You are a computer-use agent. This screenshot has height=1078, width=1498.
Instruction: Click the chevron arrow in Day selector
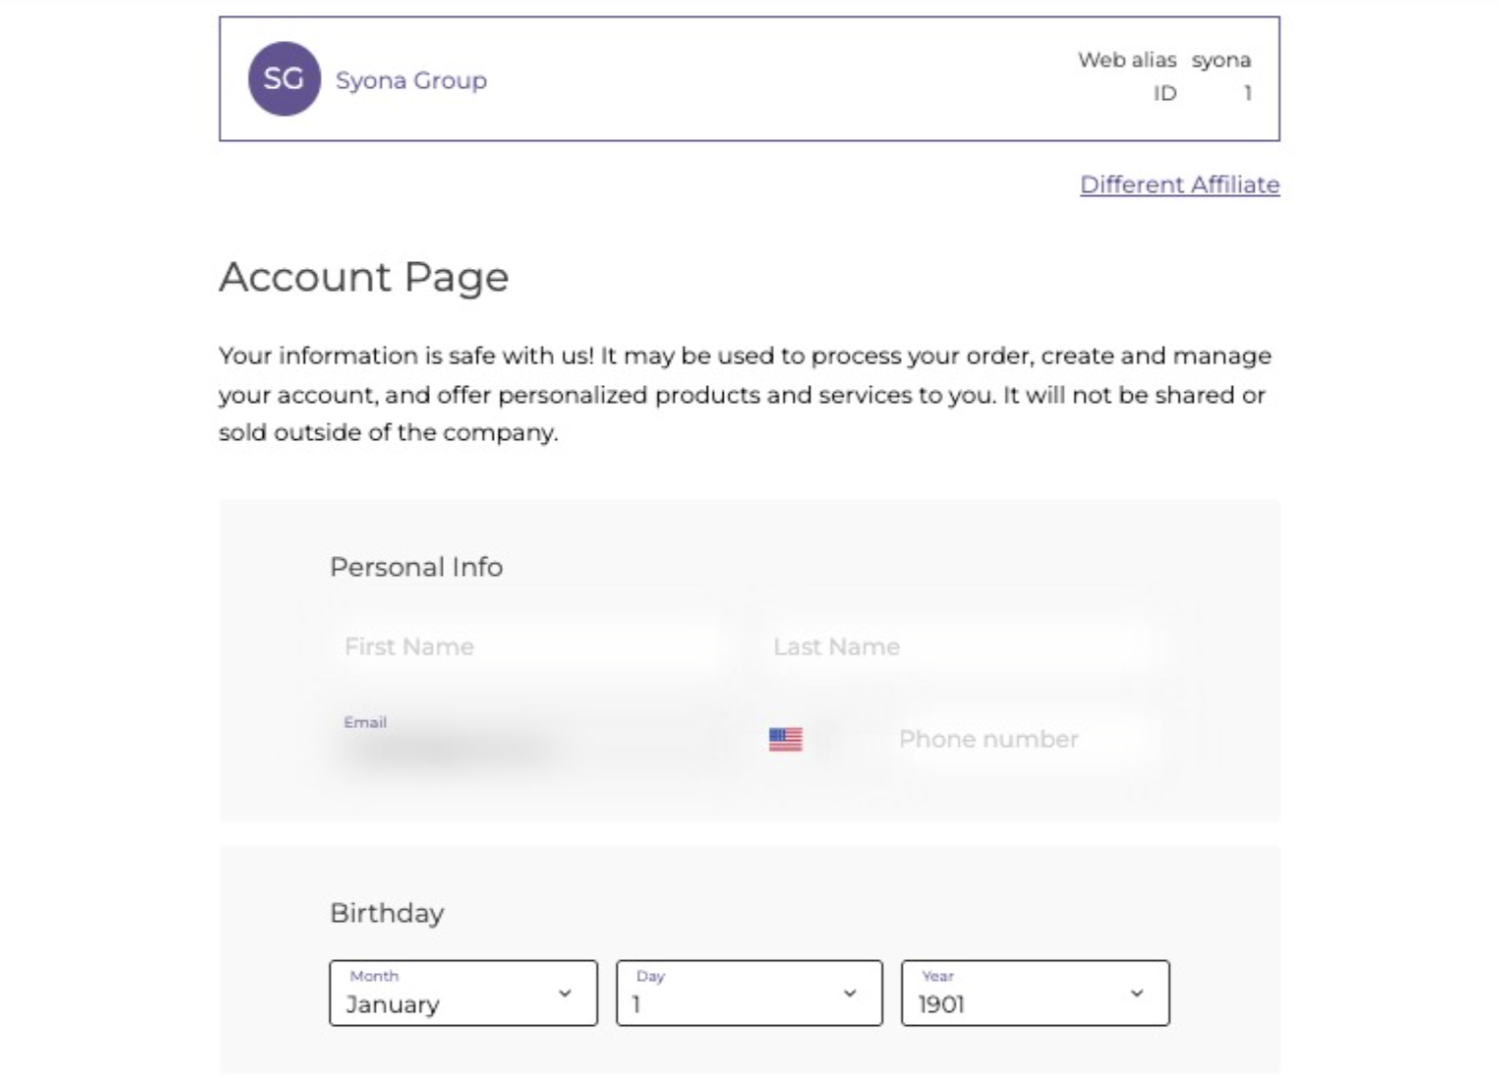[850, 993]
